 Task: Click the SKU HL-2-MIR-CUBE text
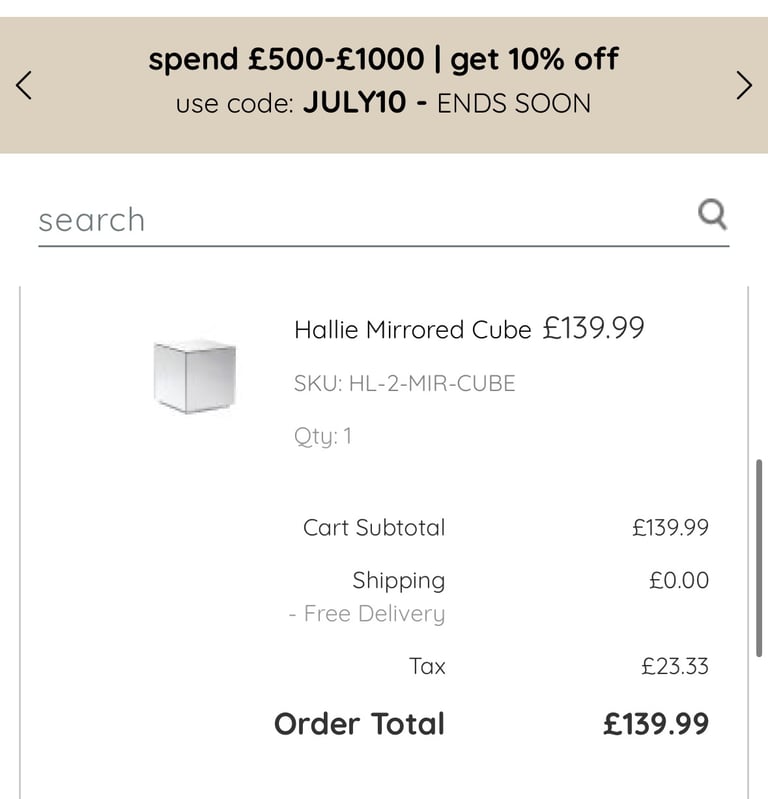pyautogui.click(x=405, y=383)
